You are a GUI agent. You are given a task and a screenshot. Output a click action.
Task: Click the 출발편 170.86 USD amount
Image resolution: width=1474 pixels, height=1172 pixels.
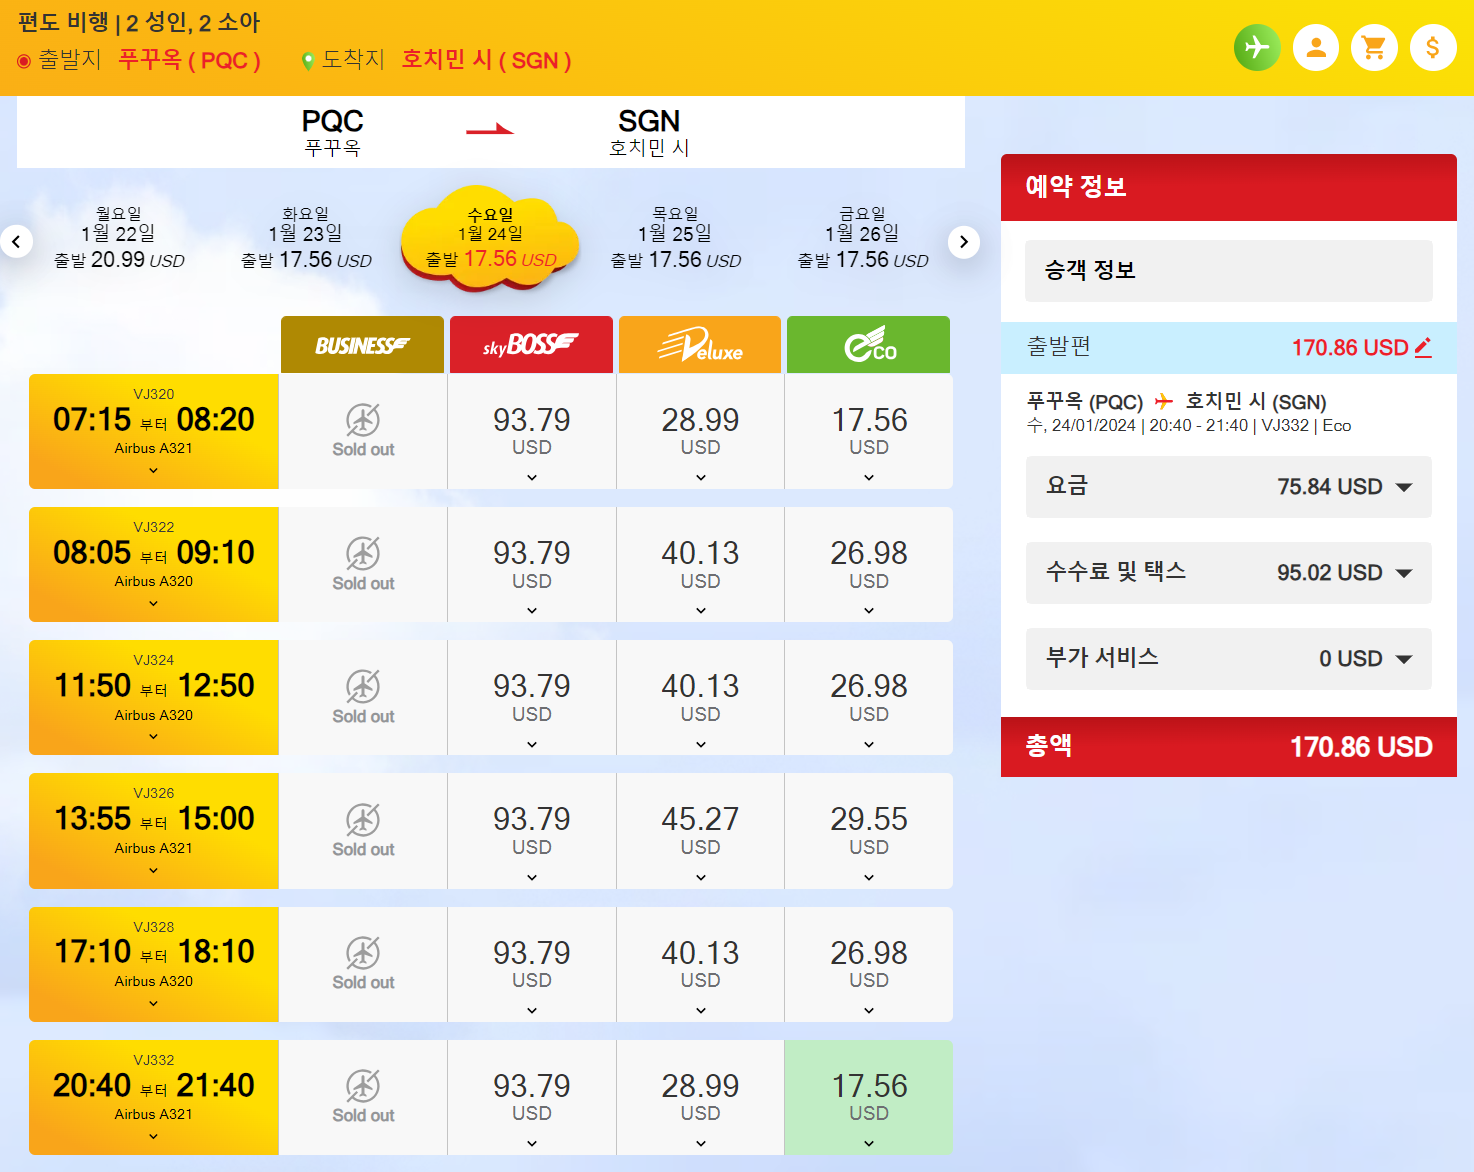pyautogui.click(x=1349, y=348)
